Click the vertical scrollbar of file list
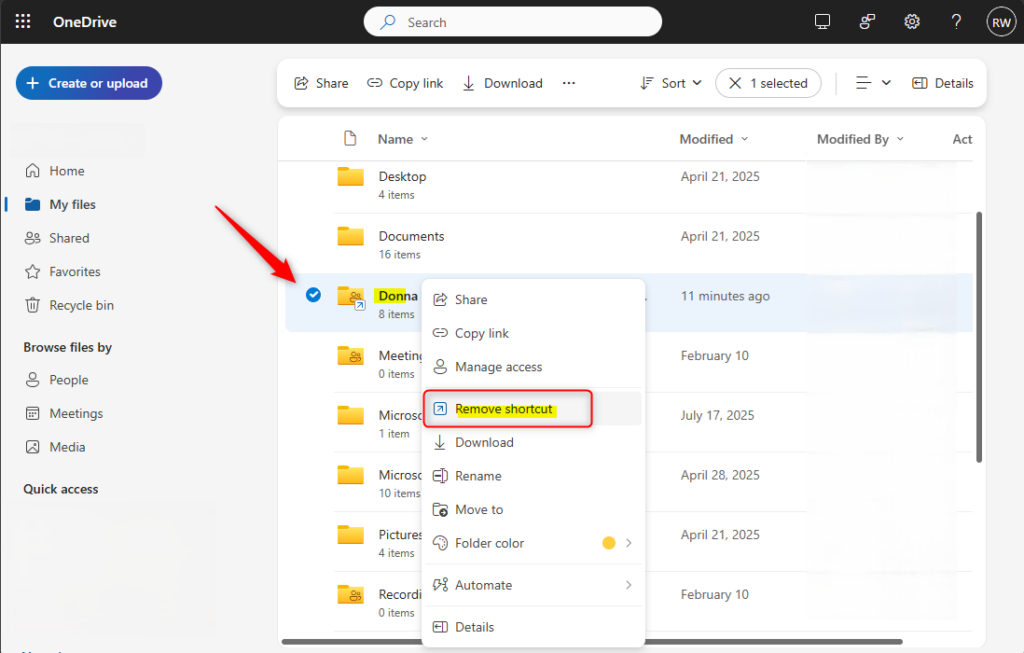Image resolution: width=1024 pixels, height=653 pixels. click(x=979, y=337)
